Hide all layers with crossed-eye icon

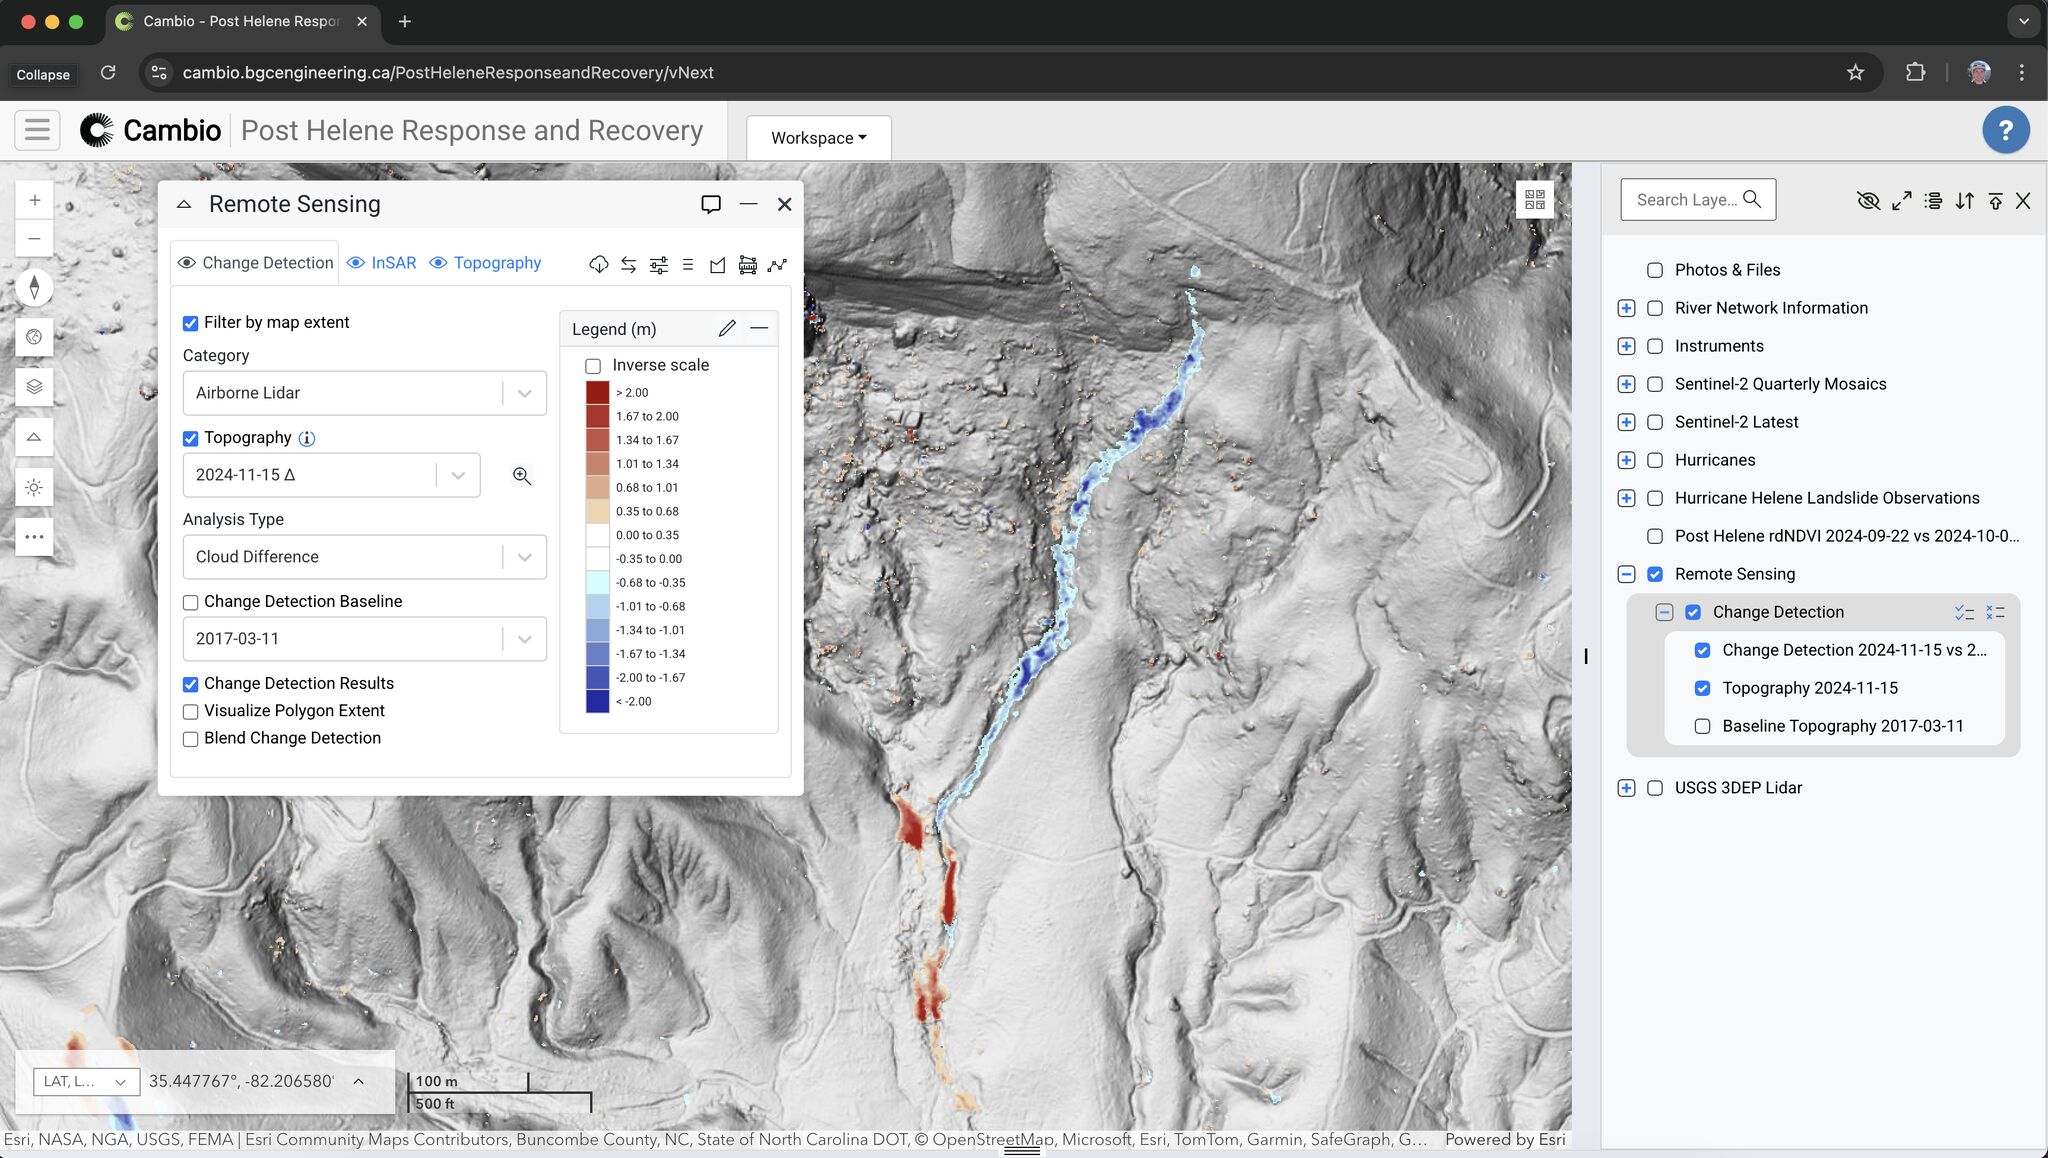click(x=1867, y=201)
